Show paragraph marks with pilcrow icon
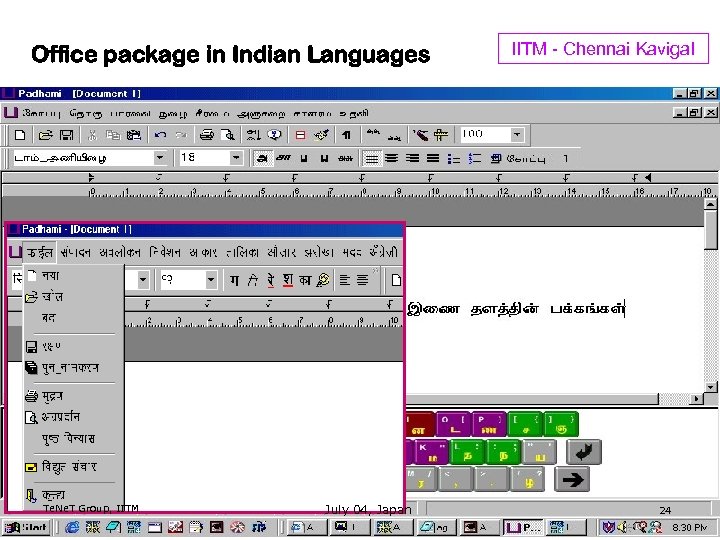The height and width of the screenshot is (540, 720). (x=346, y=135)
